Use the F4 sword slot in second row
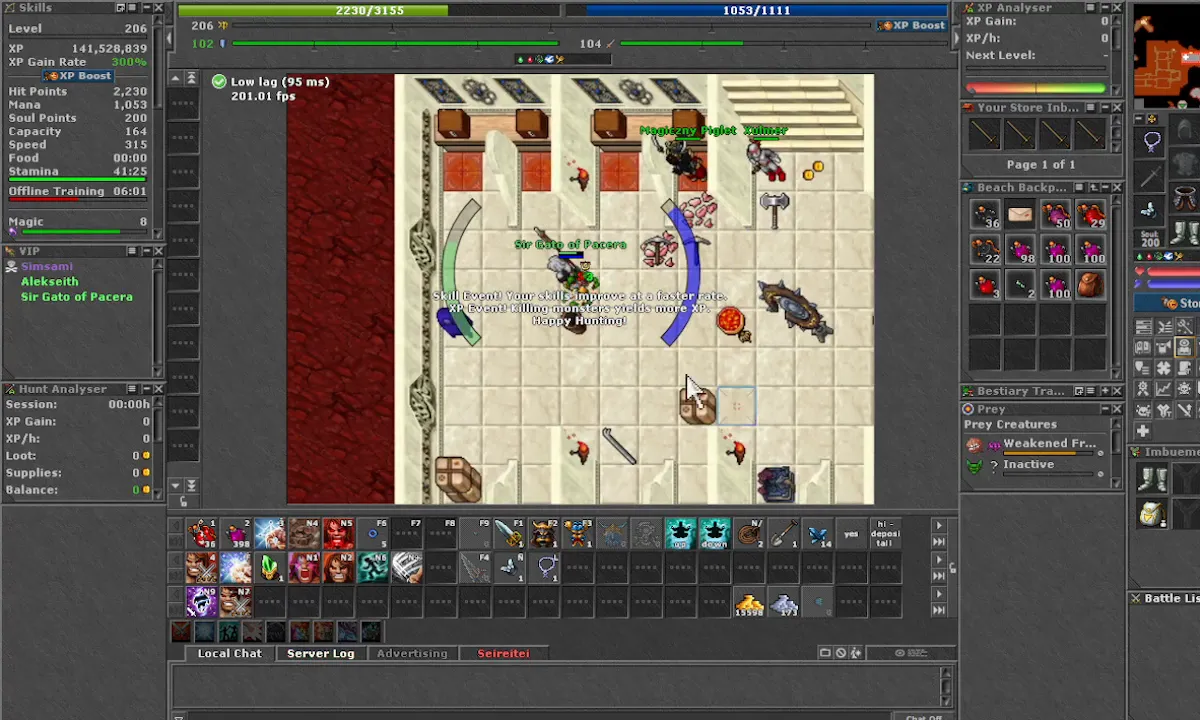Viewport: 1200px width, 720px height. coord(475,567)
